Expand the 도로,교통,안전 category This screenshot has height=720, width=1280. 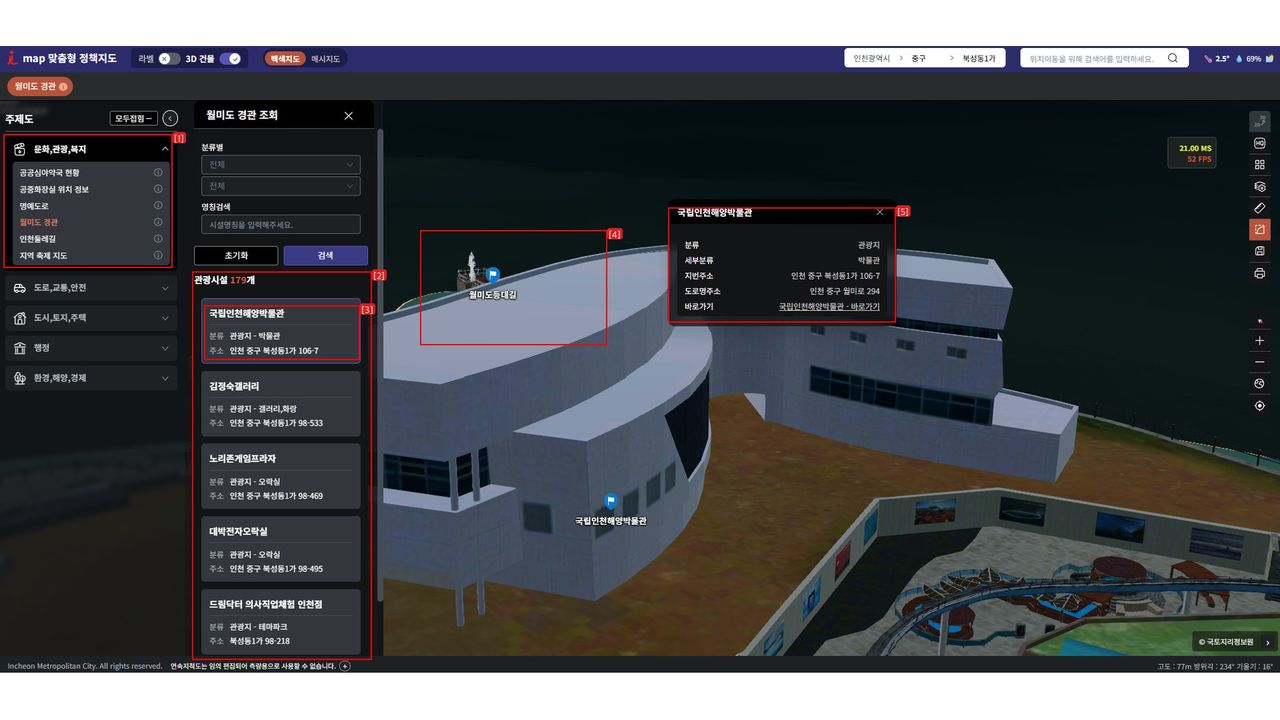pyautogui.click(x=90, y=288)
